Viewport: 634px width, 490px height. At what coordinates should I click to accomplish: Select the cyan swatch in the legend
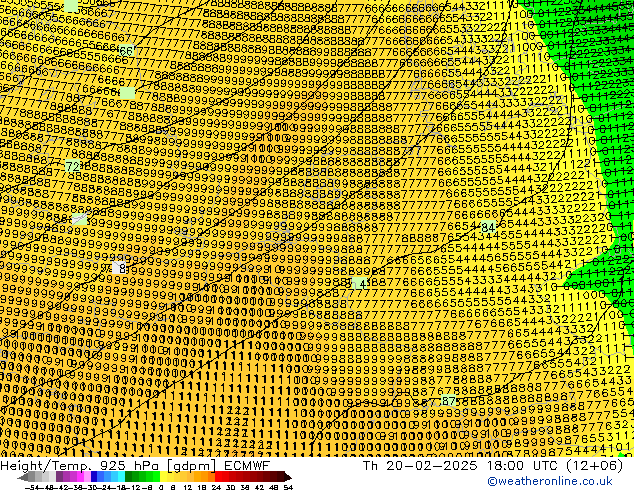point(121,477)
